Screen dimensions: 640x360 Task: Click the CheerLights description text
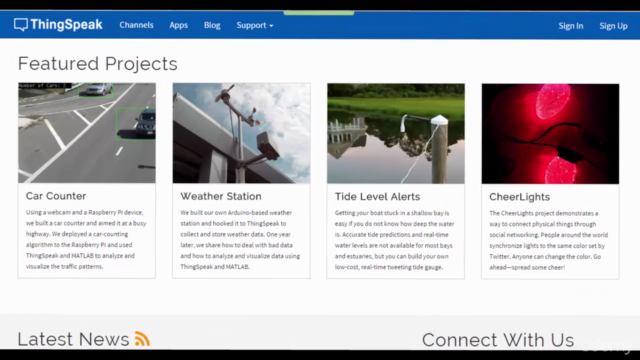(x=549, y=240)
